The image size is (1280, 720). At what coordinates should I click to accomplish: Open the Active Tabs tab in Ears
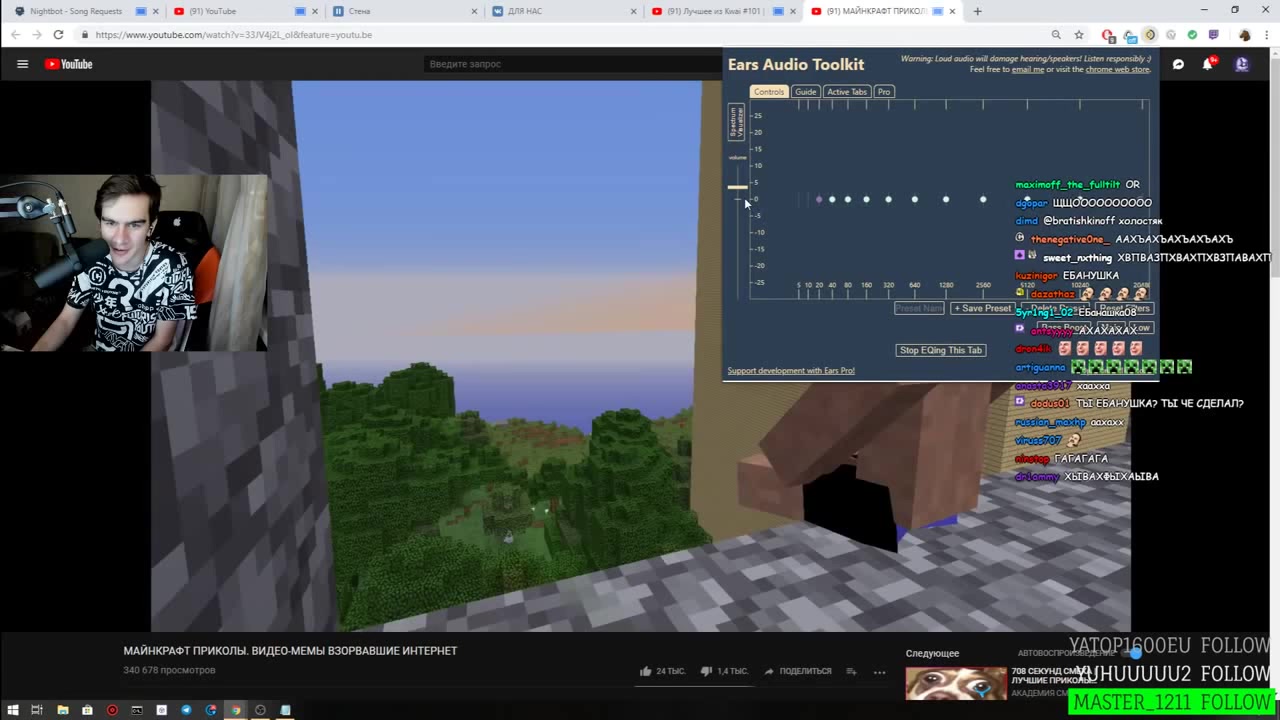(x=846, y=92)
